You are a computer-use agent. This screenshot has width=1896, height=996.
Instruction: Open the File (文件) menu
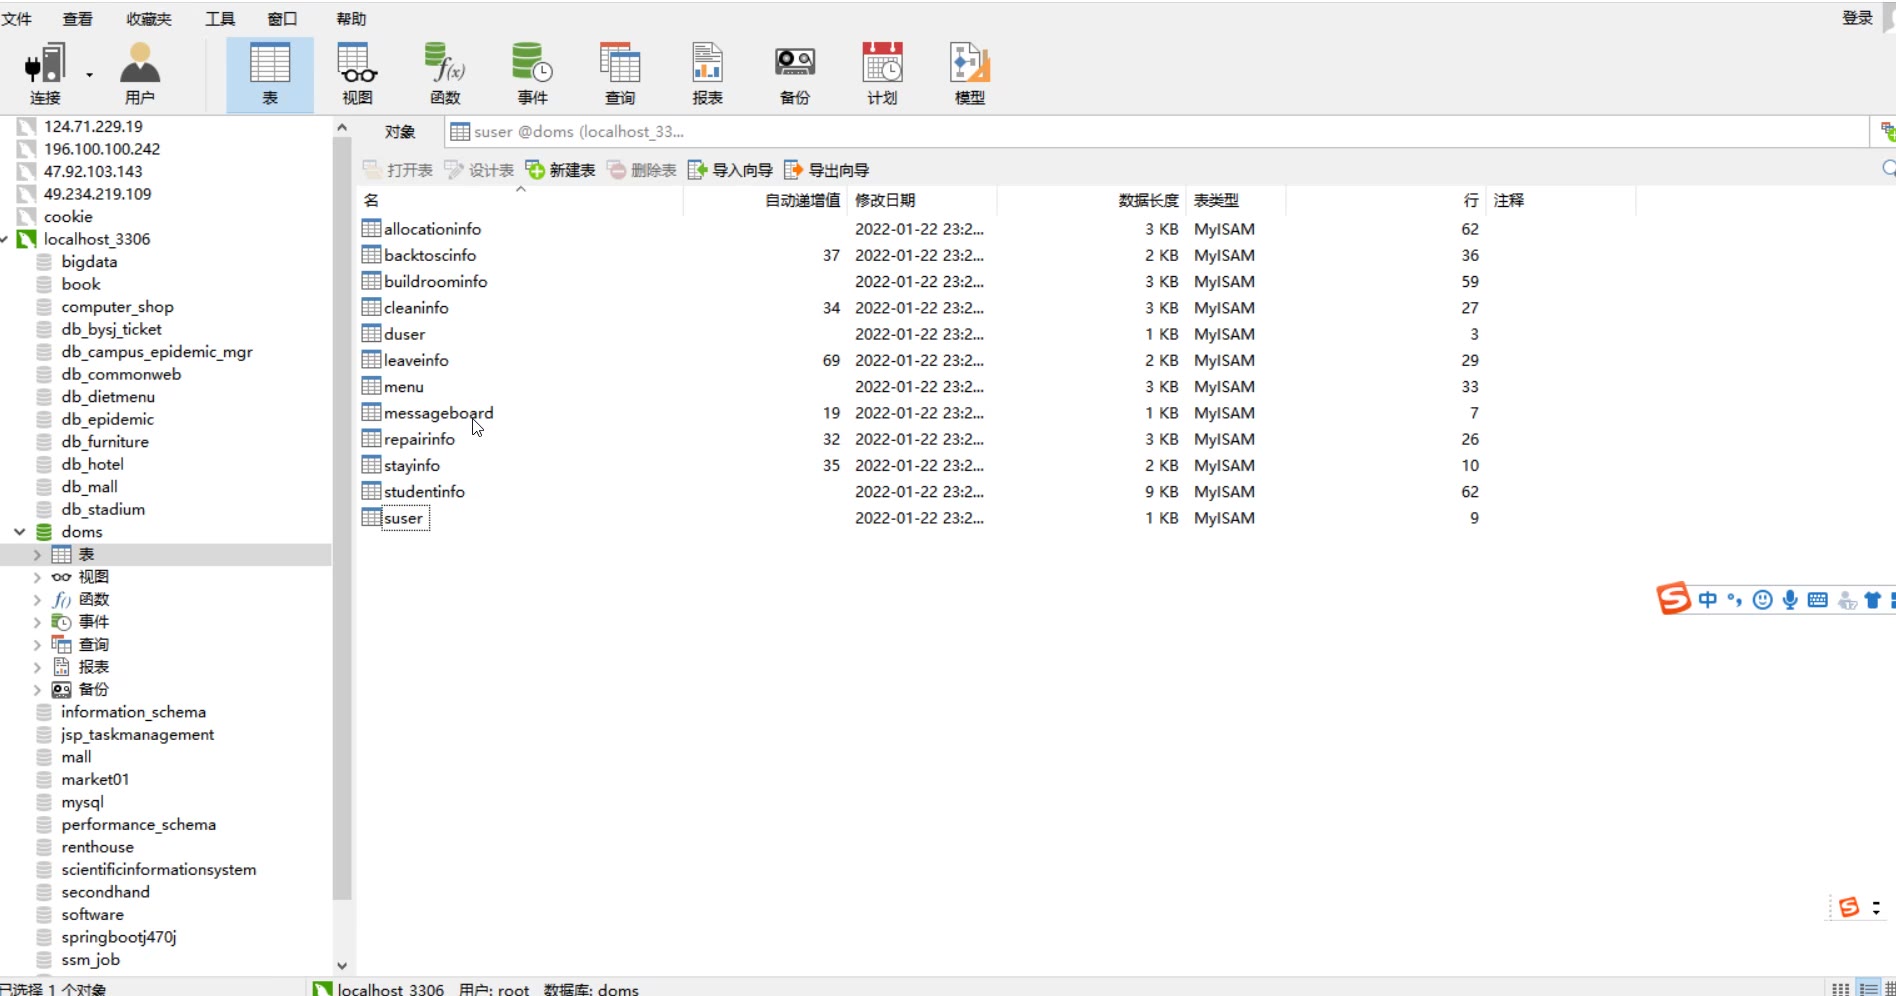(x=16, y=19)
